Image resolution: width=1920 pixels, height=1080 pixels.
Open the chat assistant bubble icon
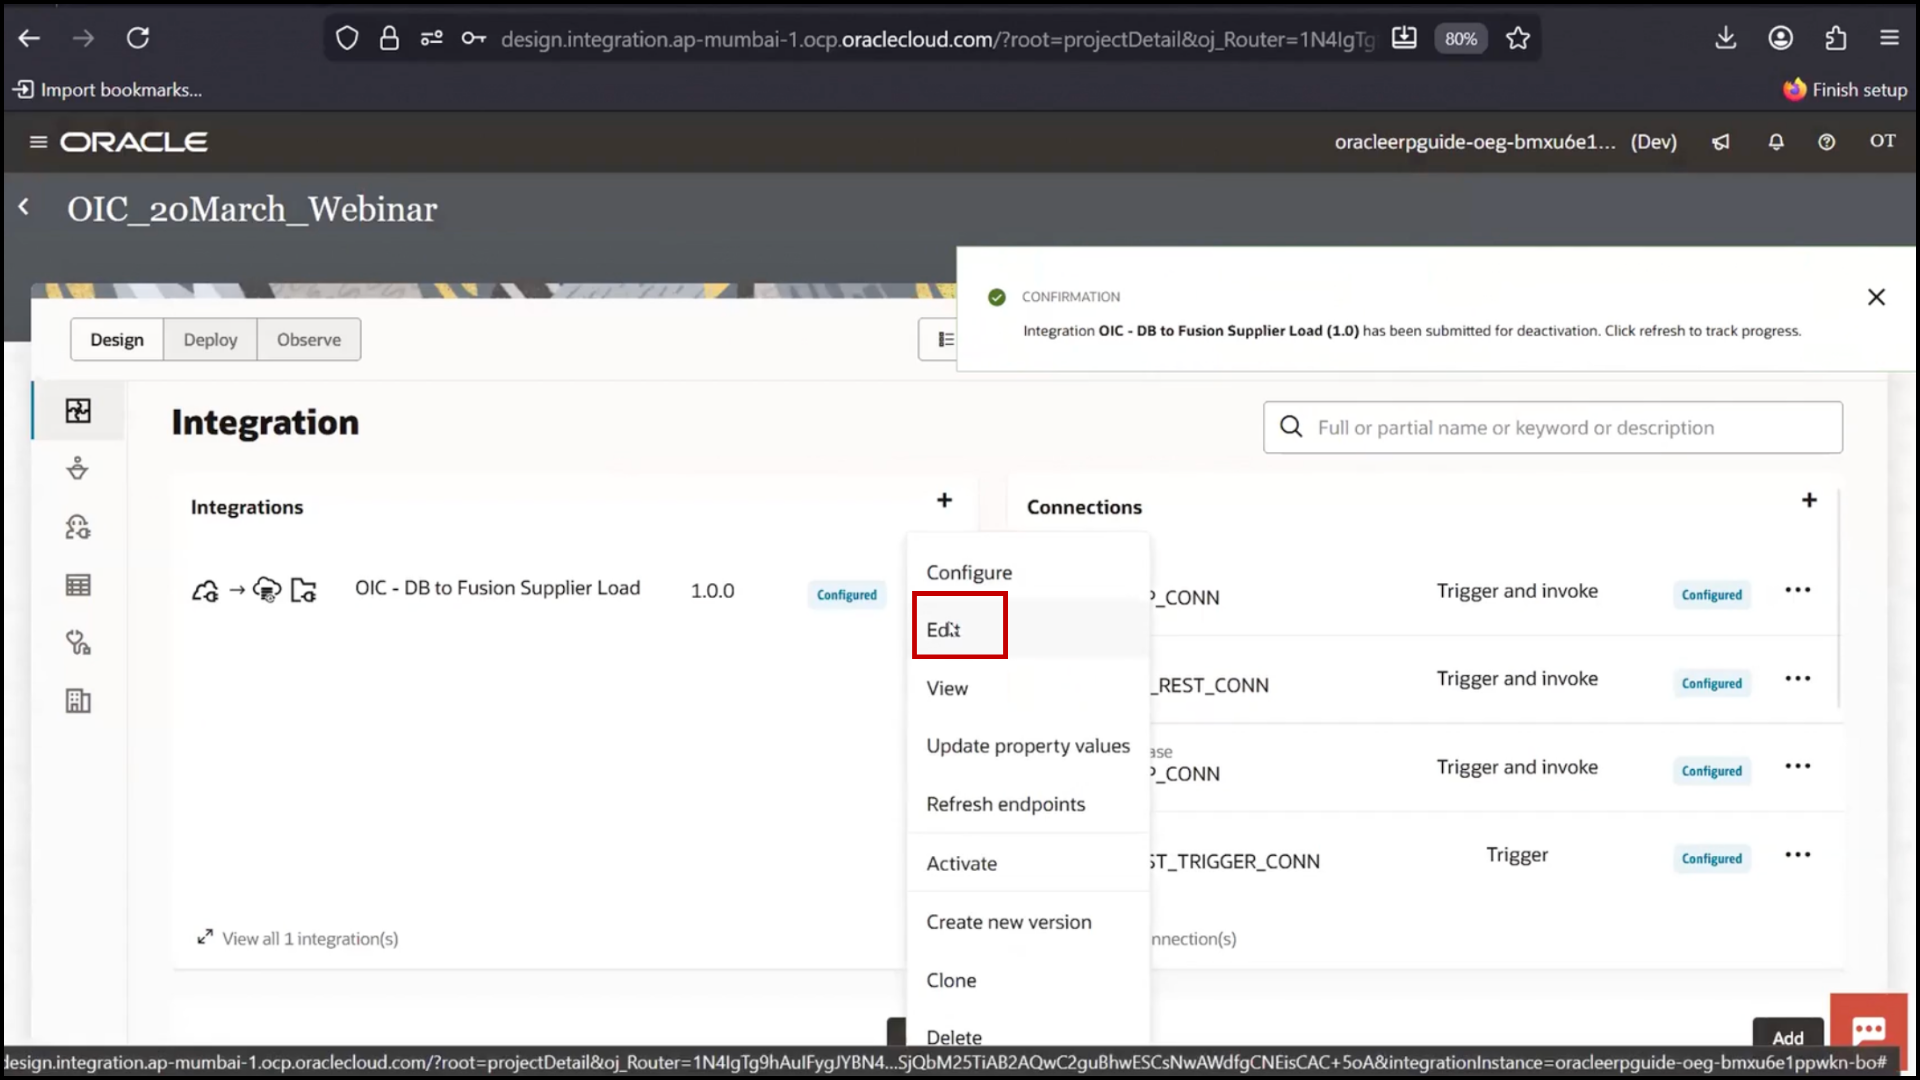[1868, 1030]
